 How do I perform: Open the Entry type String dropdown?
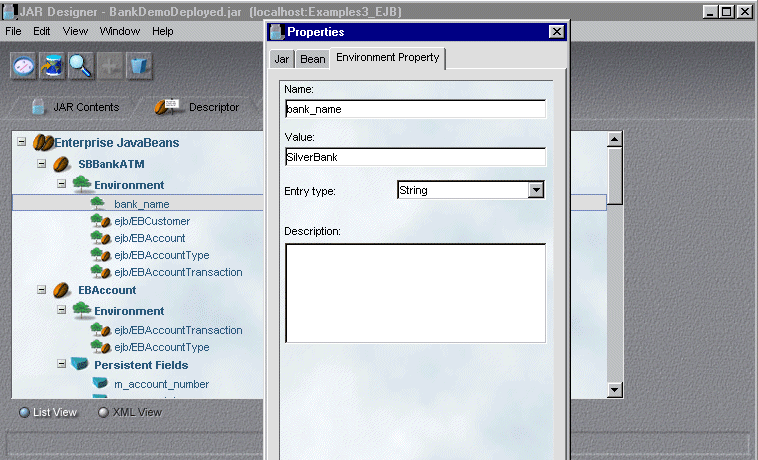click(536, 190)
